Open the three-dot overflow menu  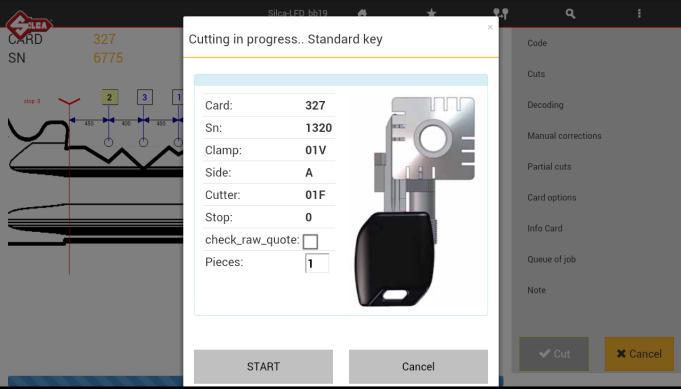tap(639, 13)
